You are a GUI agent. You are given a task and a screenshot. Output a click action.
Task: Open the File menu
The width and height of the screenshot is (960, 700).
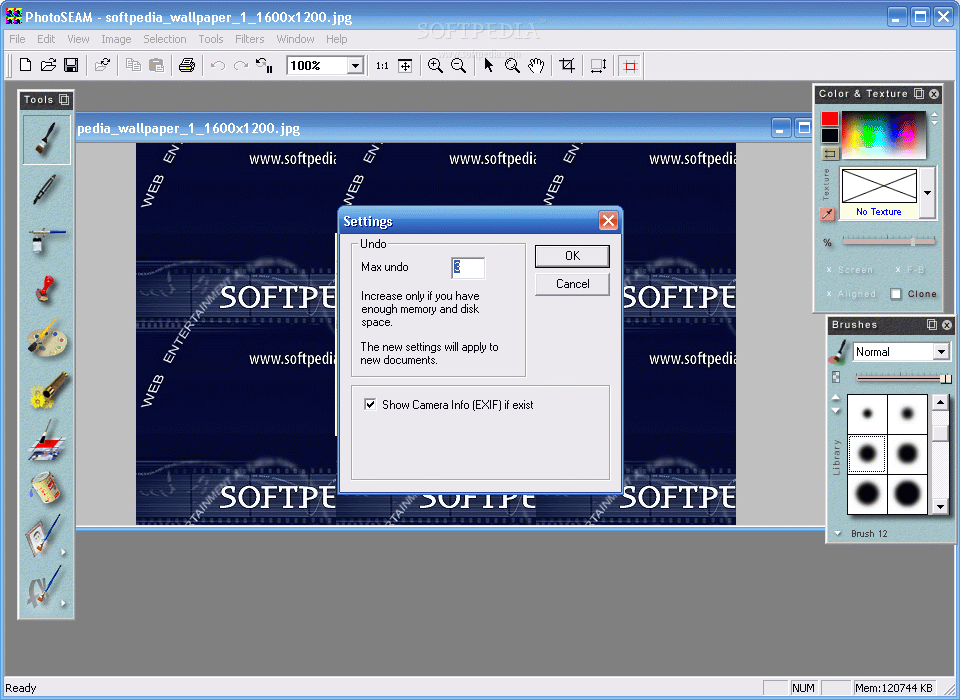tap(17, 39)
